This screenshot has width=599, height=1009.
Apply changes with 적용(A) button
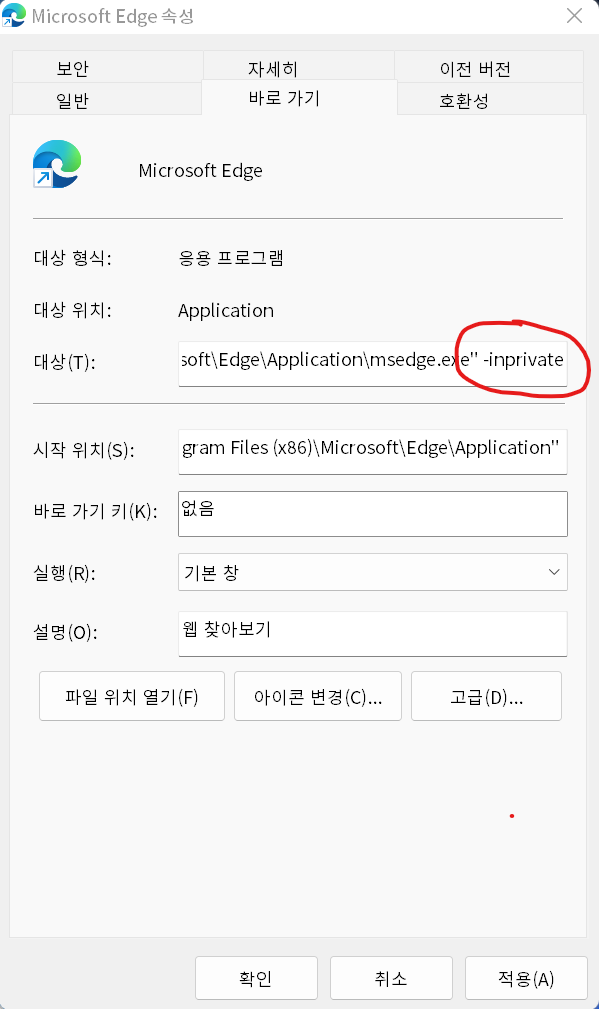pos(526,978)
